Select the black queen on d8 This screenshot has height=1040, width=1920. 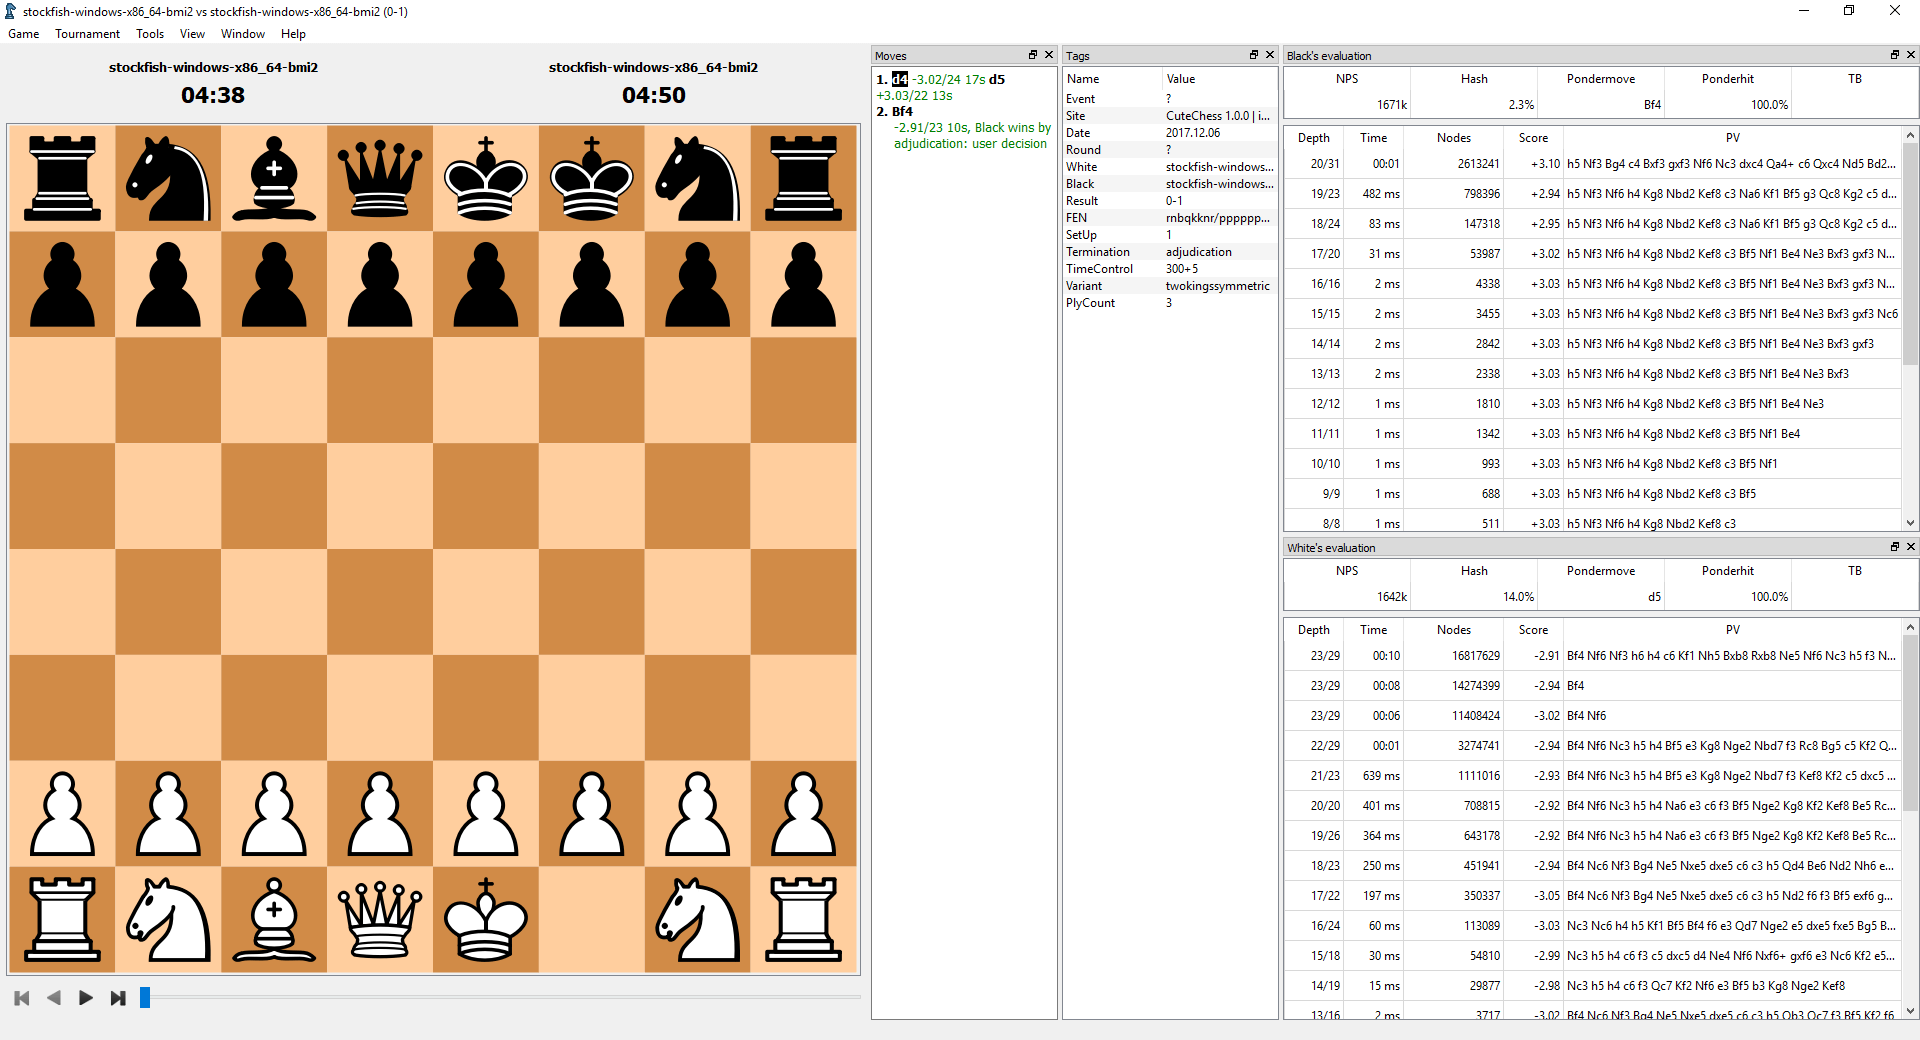[x=380, y=178]
